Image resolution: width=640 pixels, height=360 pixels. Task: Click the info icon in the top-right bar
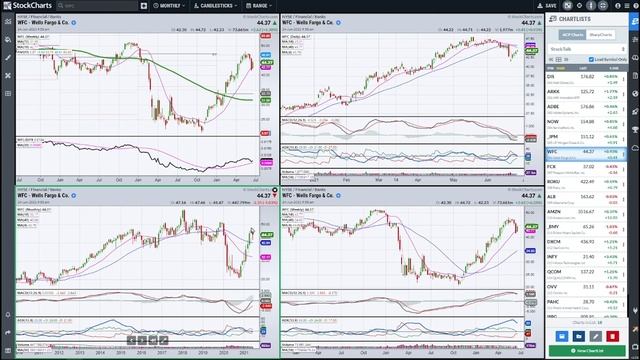pos(618,6)
